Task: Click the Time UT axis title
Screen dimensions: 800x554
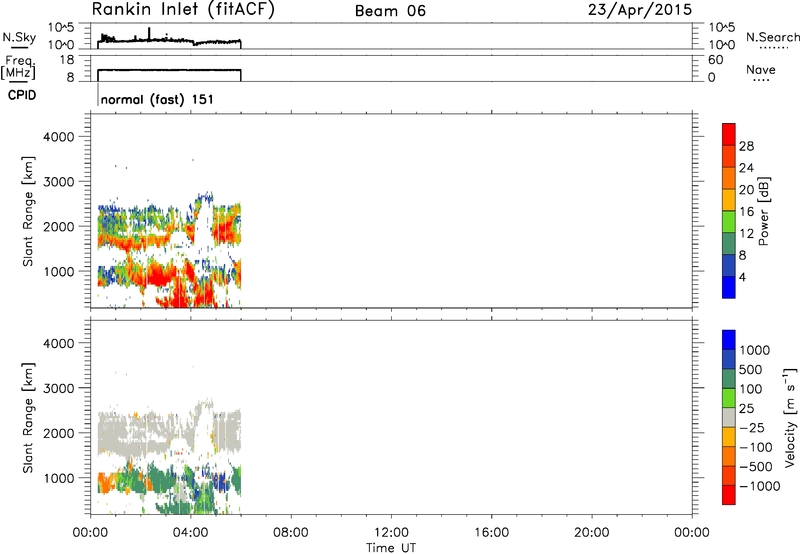Action: click(391, 548)
